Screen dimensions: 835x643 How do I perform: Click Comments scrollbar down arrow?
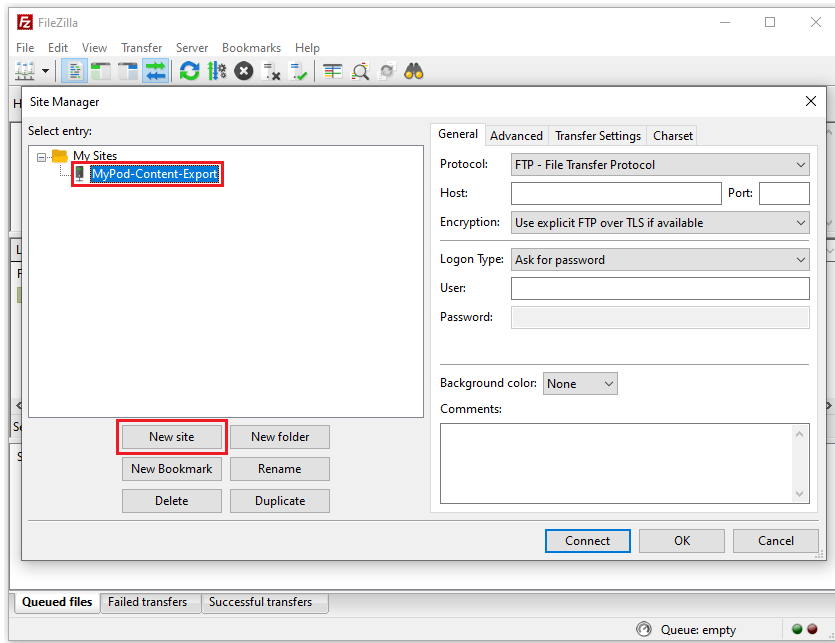pyautogui.click(x=799, y=493)
